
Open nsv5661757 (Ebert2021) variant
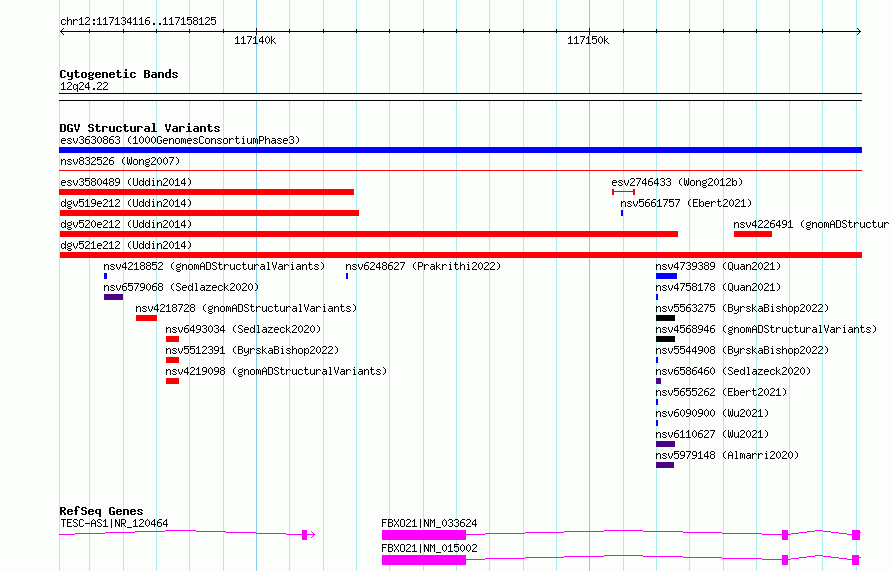click(686, 203)
